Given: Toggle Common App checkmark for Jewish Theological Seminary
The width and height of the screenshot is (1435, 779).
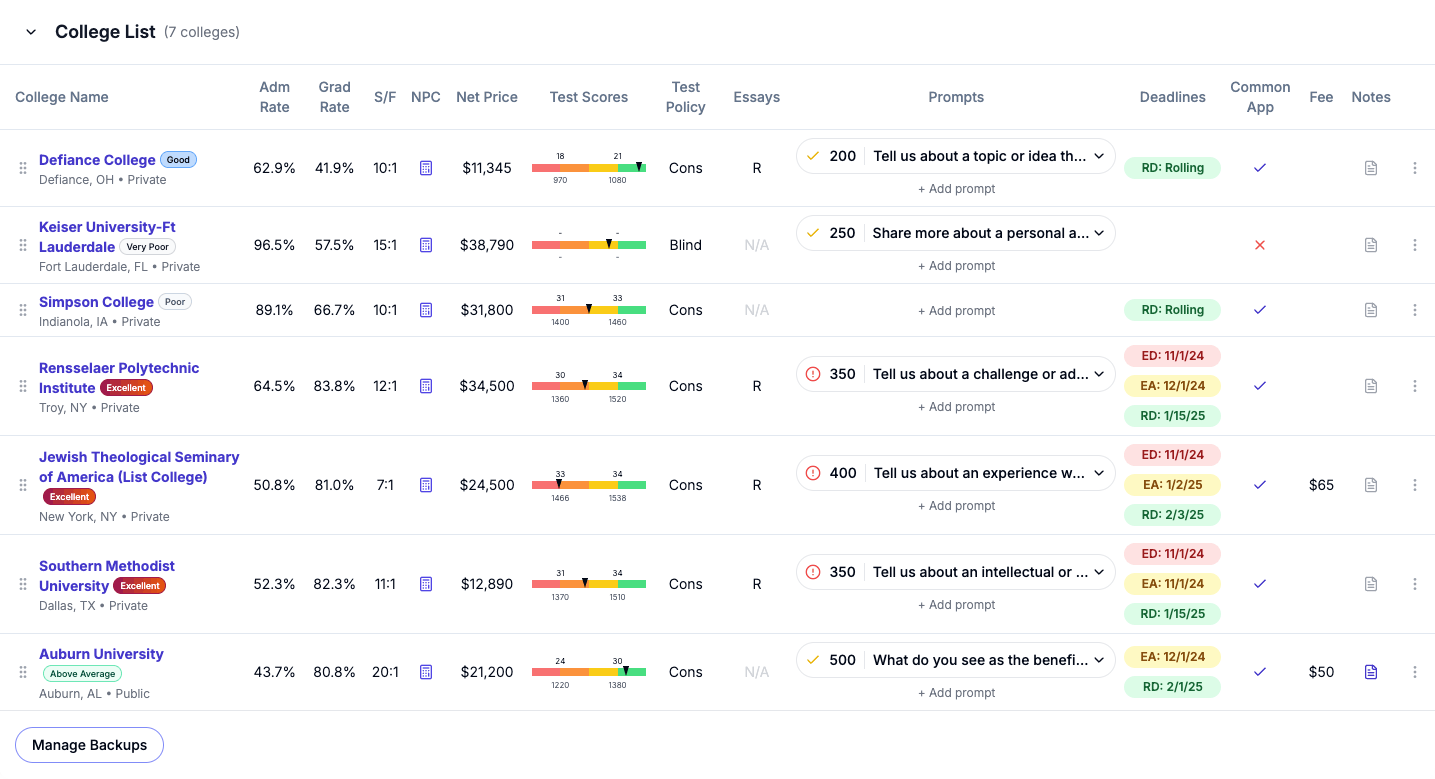Looking at the screenshot, I should click(1260, 485).
